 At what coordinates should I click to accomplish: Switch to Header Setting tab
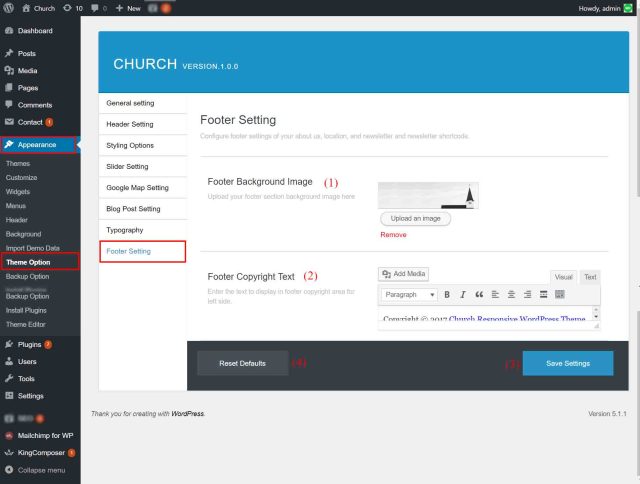(143, 124)
